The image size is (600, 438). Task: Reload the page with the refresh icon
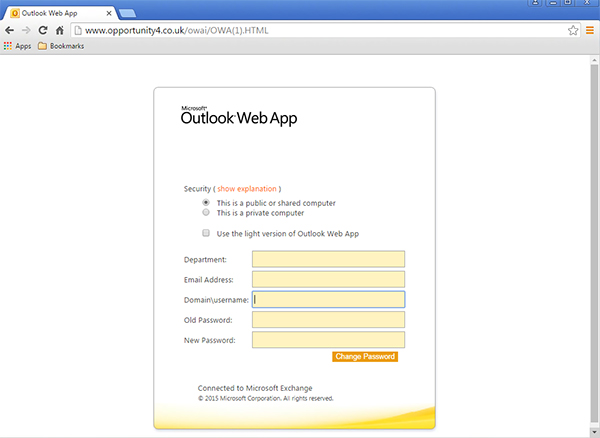43,30
